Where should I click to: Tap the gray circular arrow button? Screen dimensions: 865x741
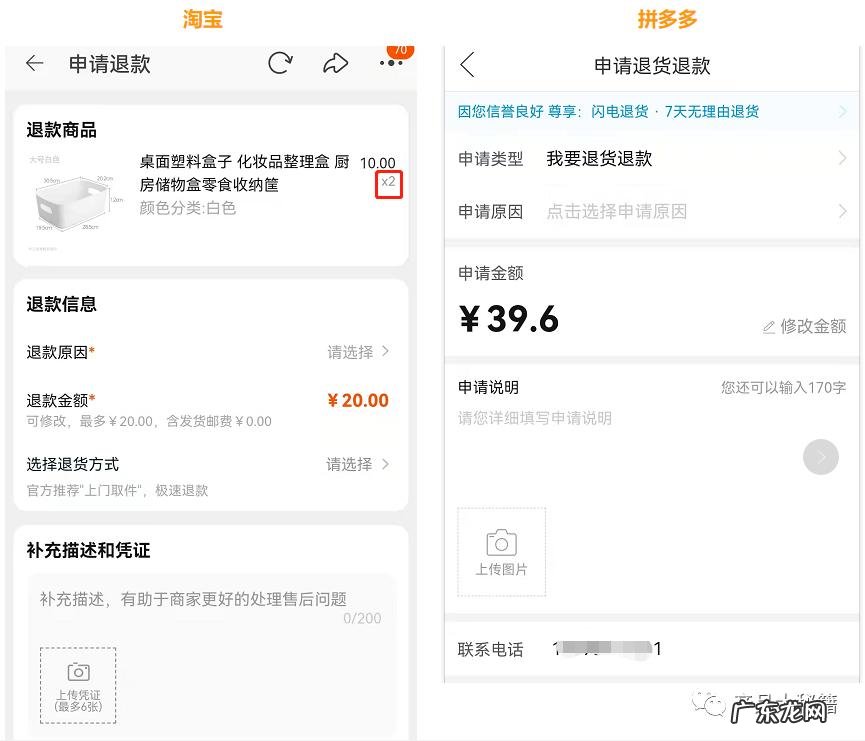[x=821, y=457]
